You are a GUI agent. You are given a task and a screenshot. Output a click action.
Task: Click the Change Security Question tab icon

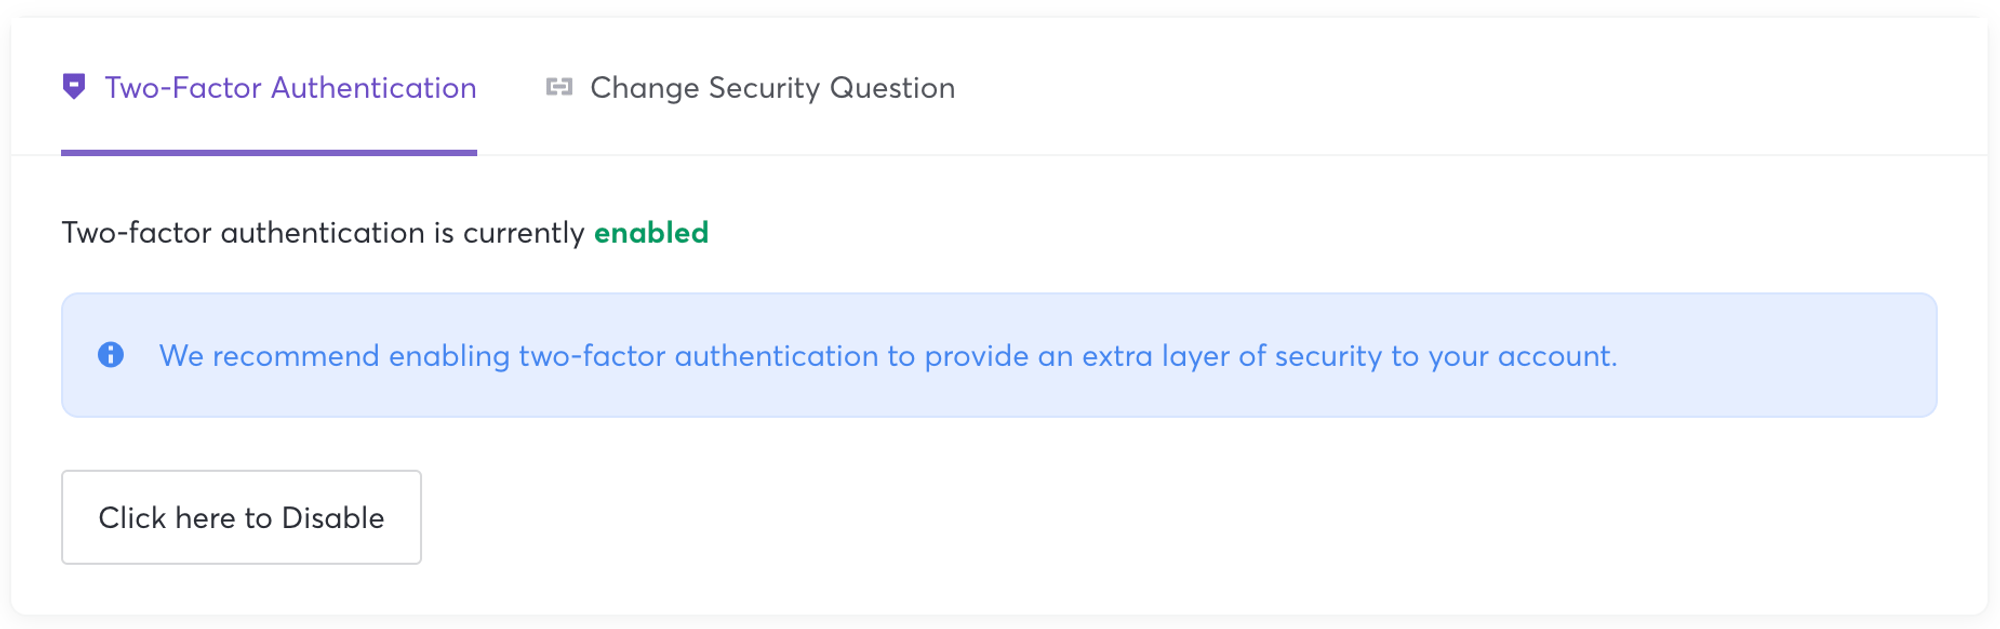[x=559, y=87]
